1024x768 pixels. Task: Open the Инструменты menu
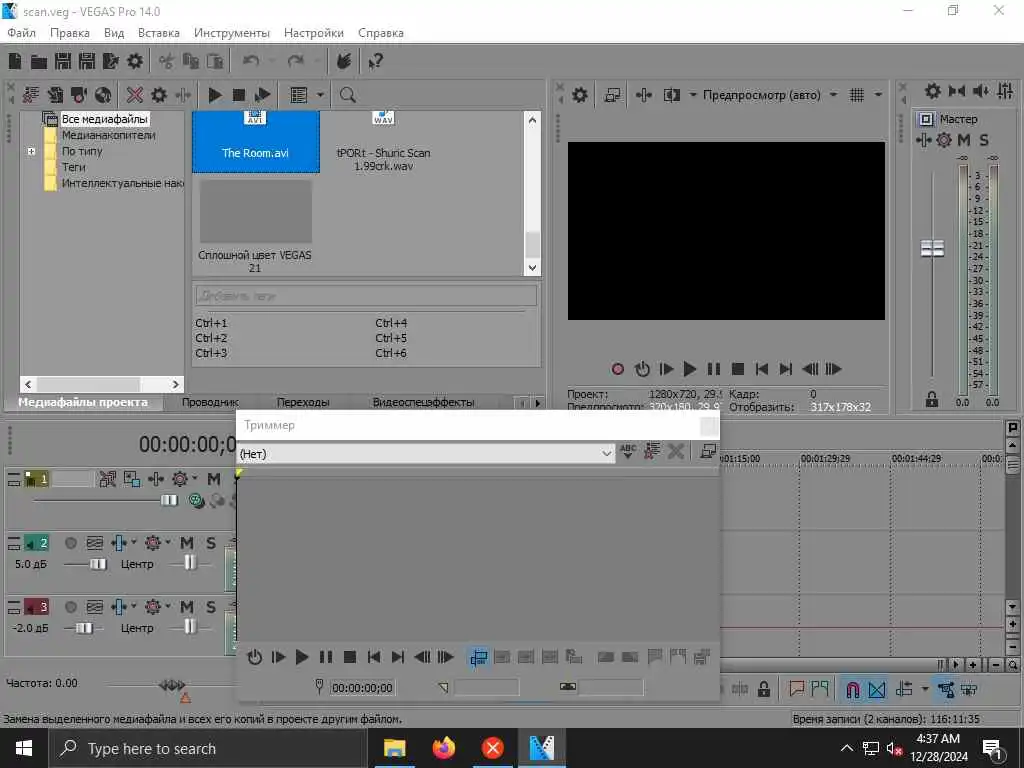[232, 33]
